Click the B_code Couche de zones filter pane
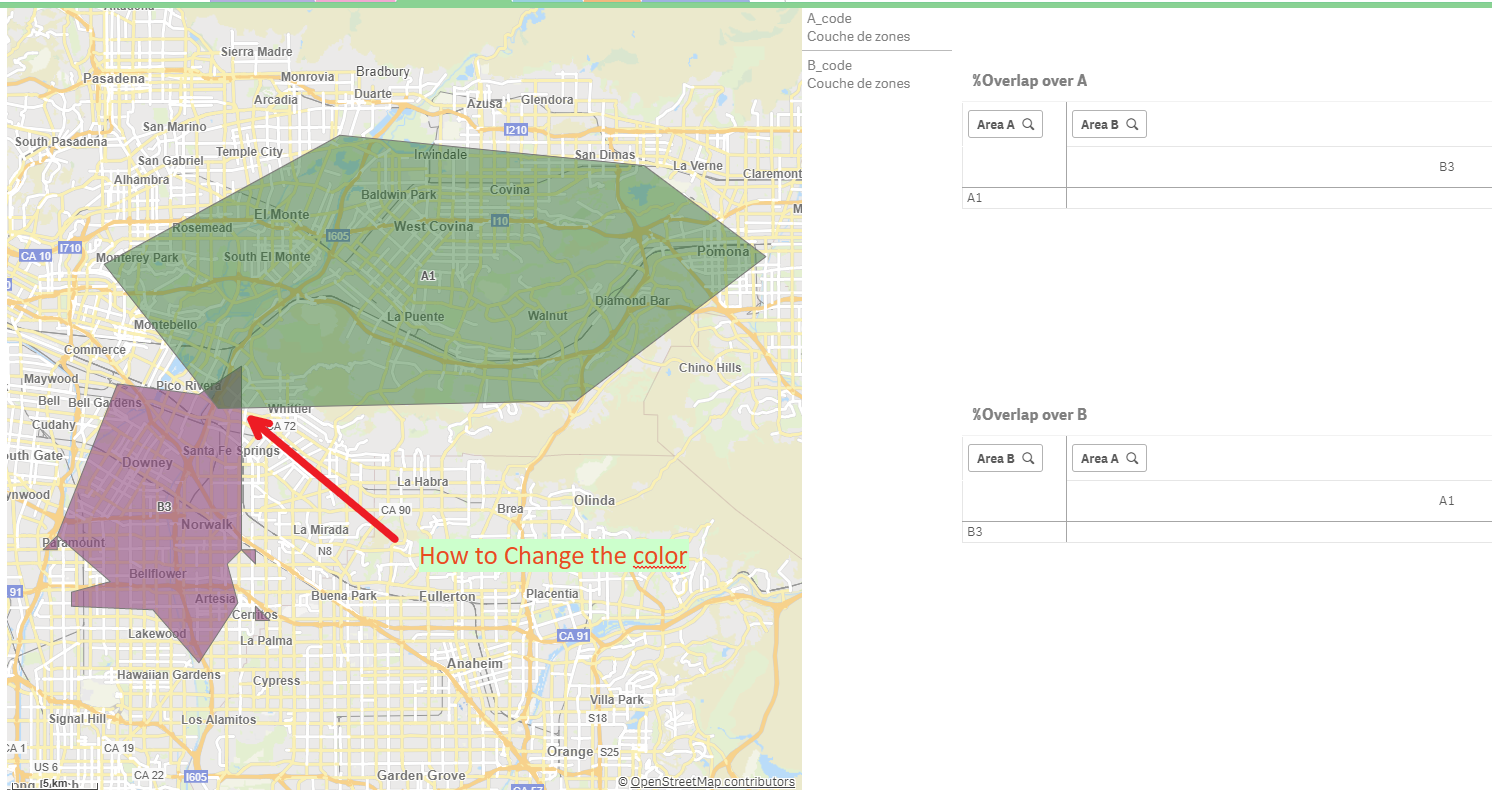Viewport: 1492px width, 790px height. click(x=877, y=74)
